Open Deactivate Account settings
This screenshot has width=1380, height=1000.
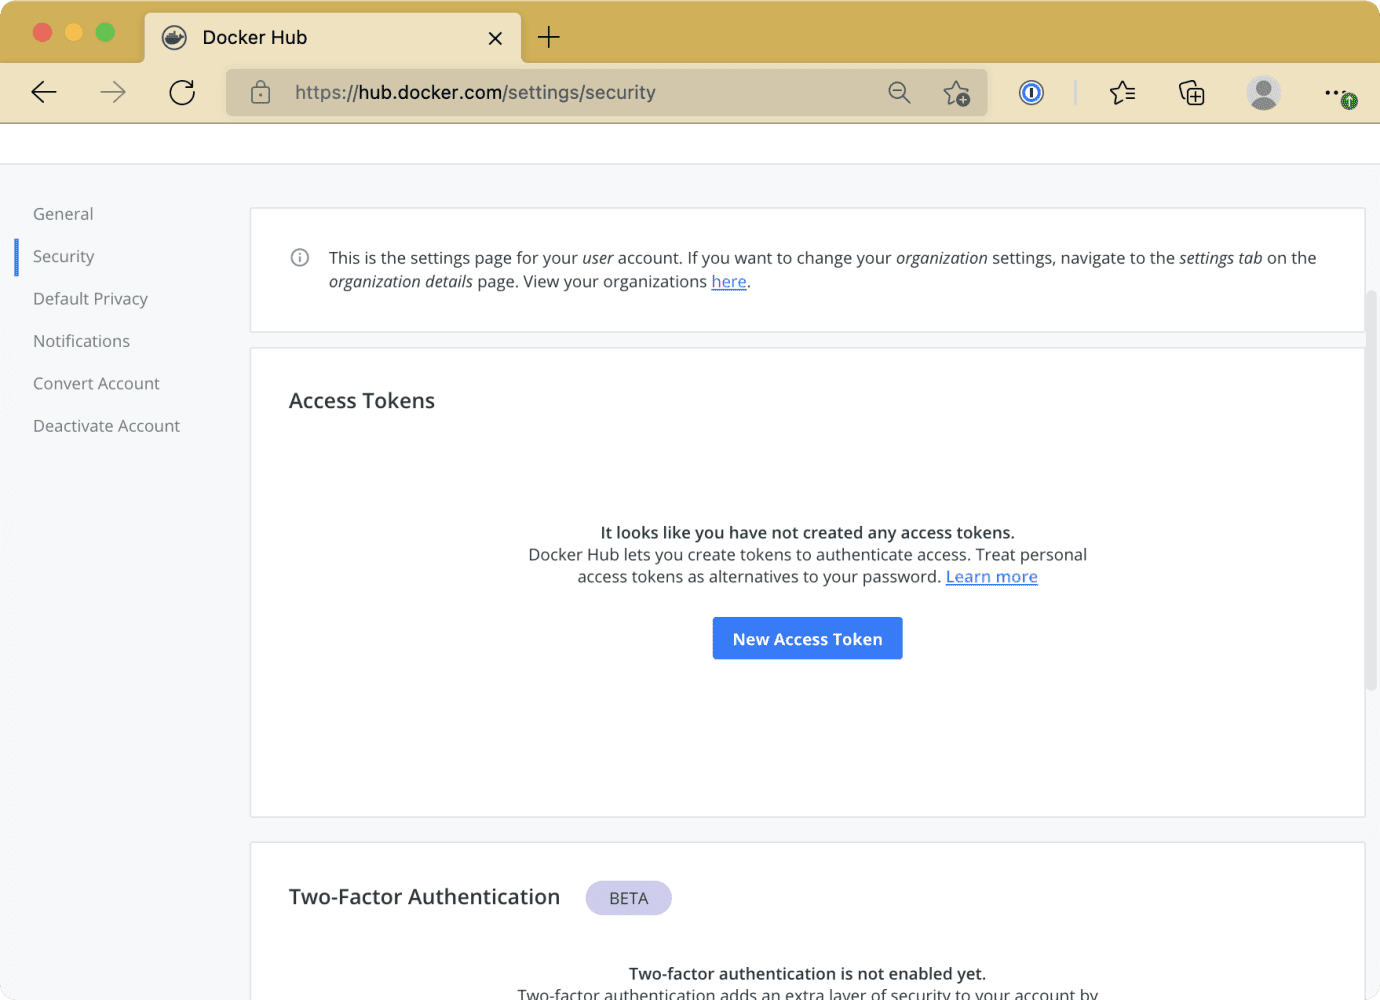tap(106, 426)
